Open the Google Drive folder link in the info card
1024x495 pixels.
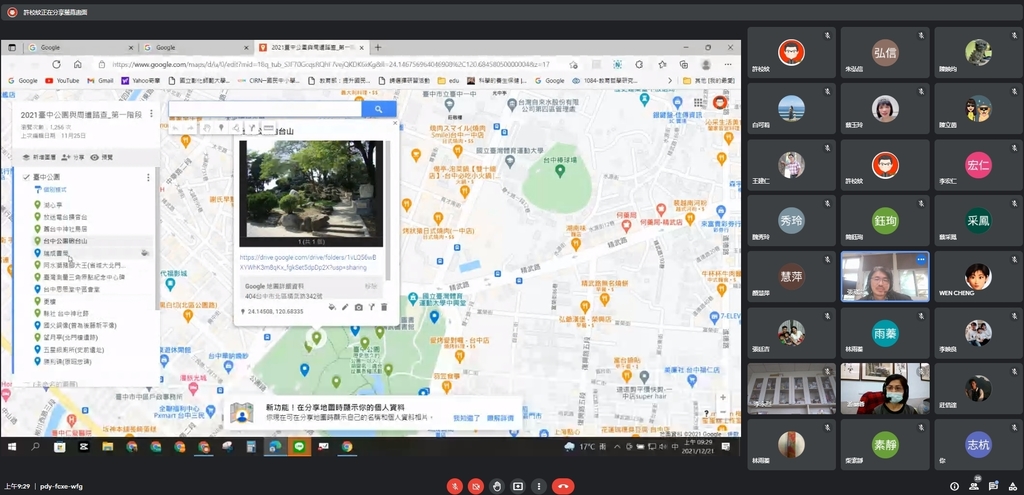[308, 263]
